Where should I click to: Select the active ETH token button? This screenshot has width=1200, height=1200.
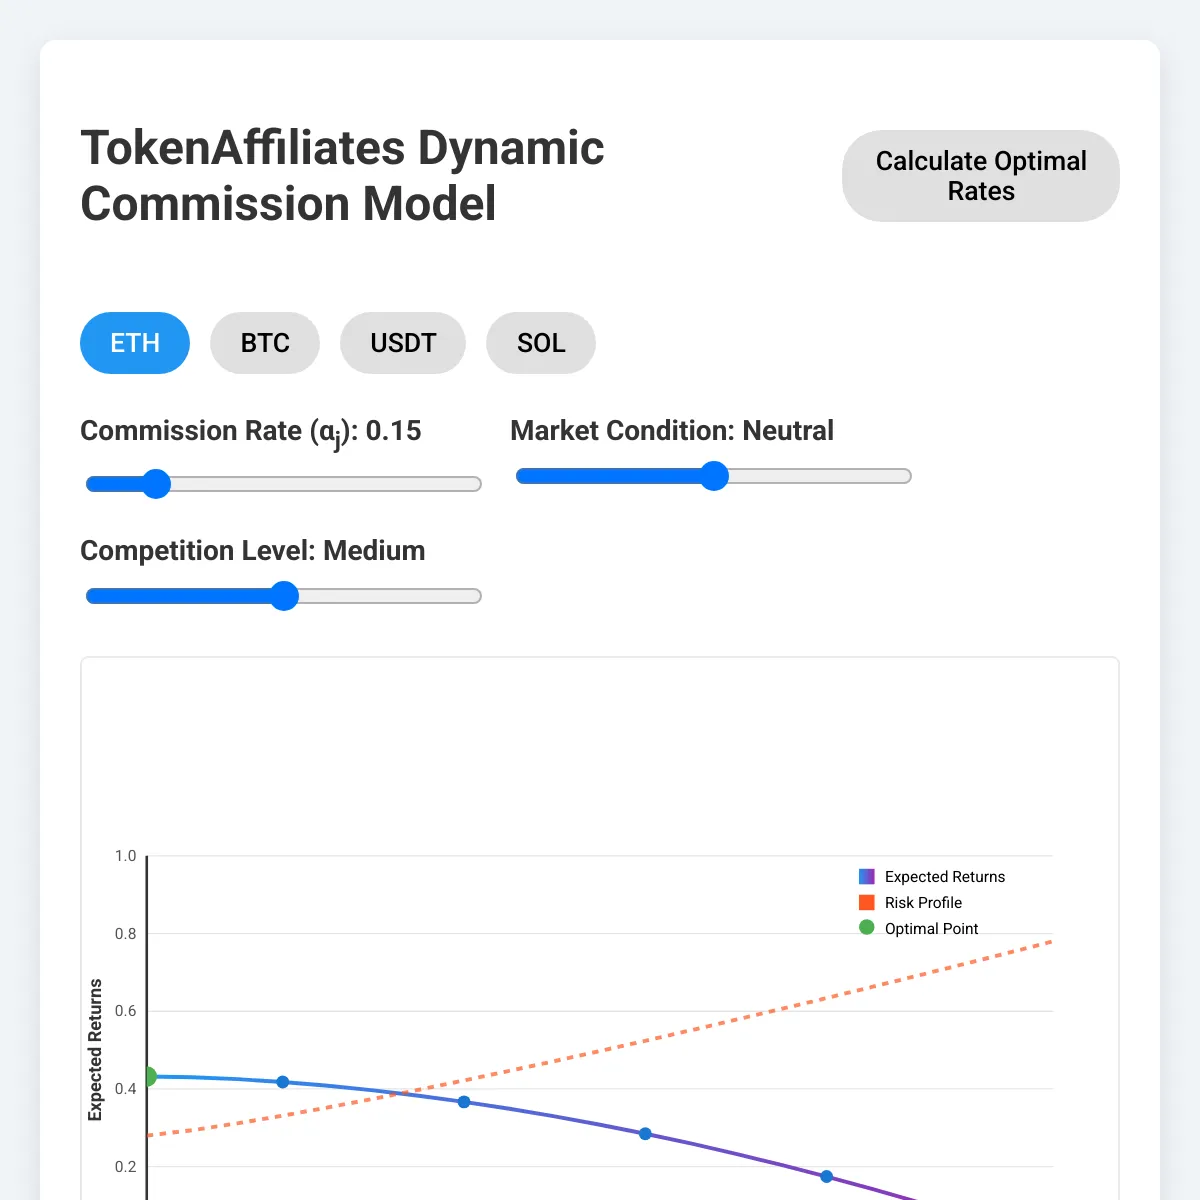tap(134, 343)
